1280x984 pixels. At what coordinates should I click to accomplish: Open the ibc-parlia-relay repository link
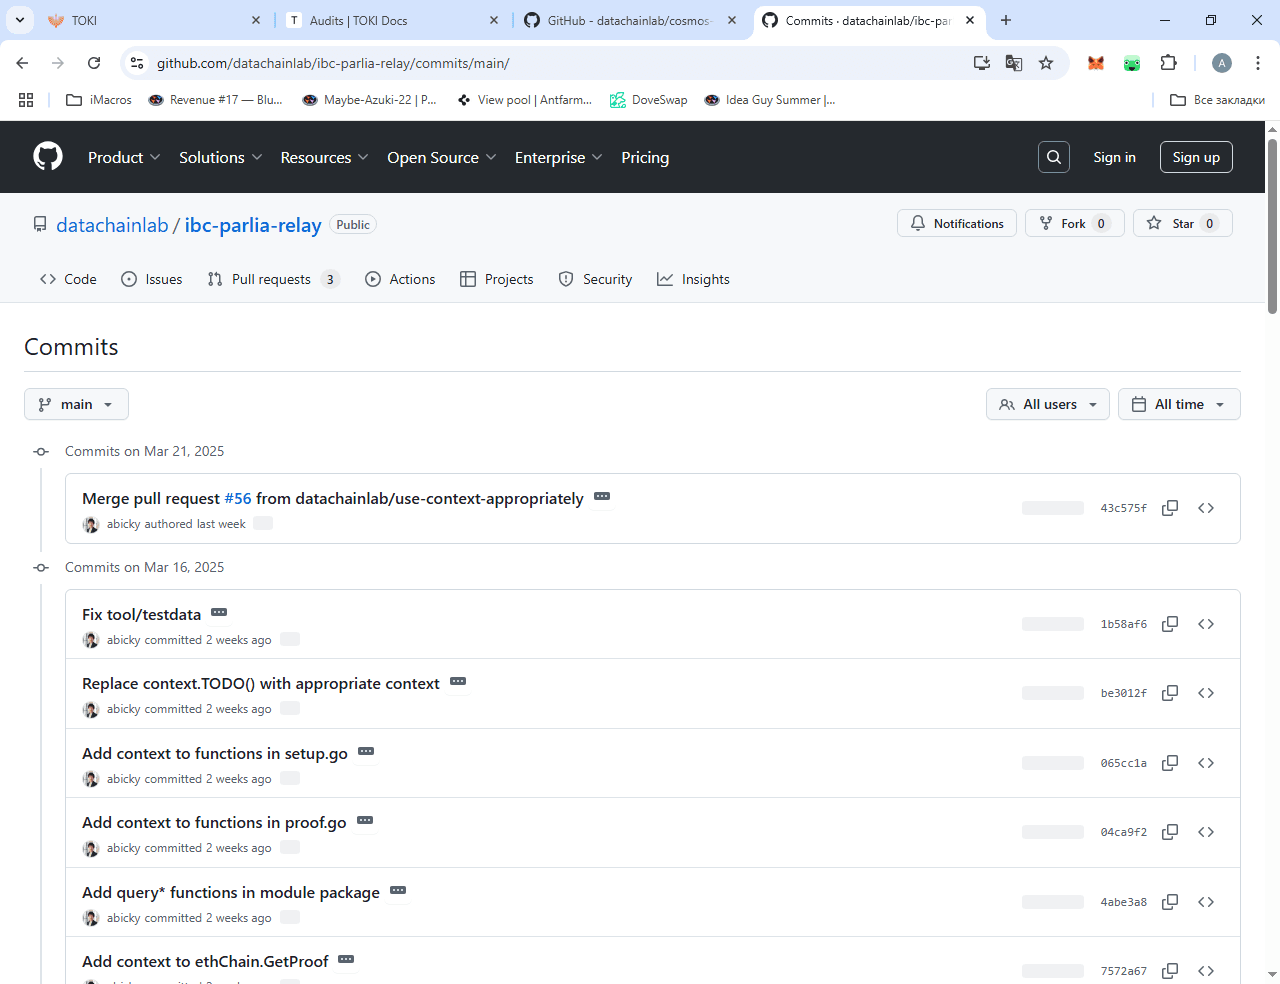click(x=253, y=225)
